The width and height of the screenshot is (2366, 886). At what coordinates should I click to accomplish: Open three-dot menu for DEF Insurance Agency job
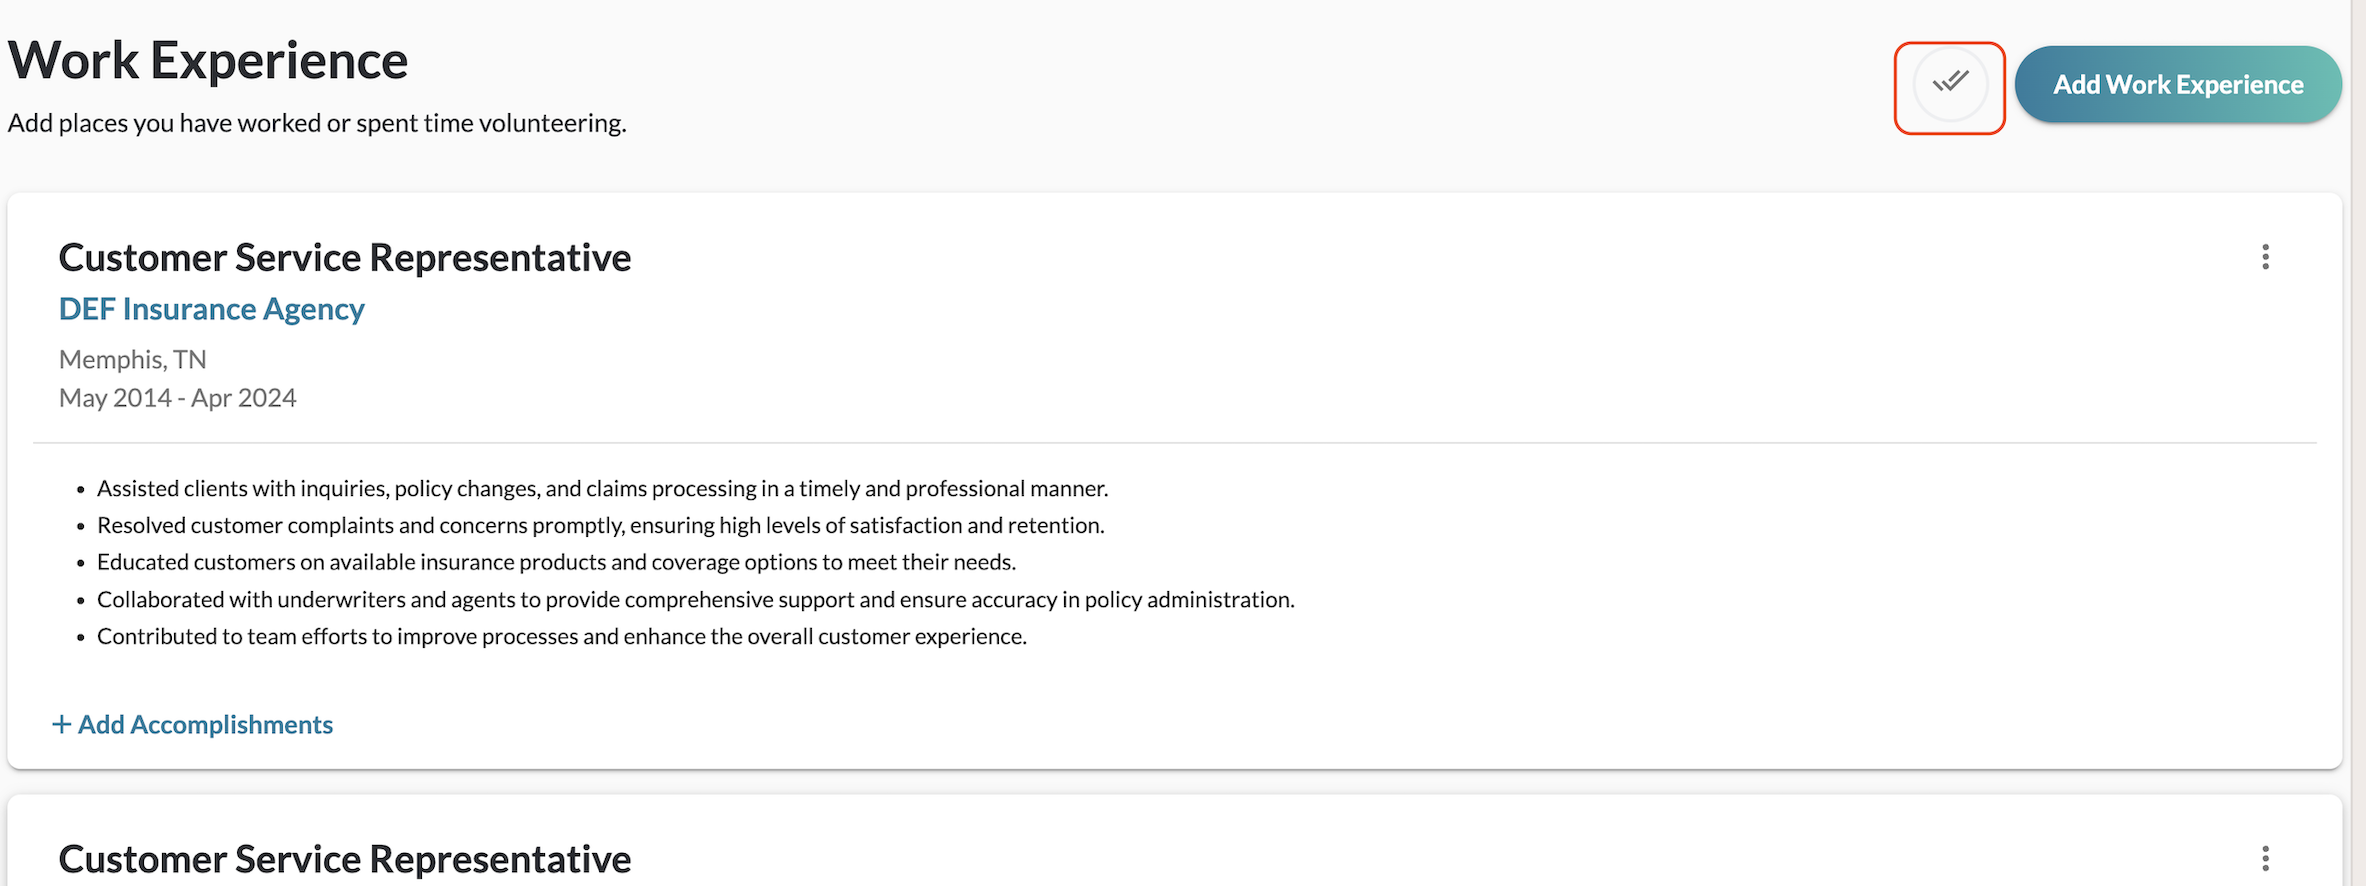click(2265, 257)
